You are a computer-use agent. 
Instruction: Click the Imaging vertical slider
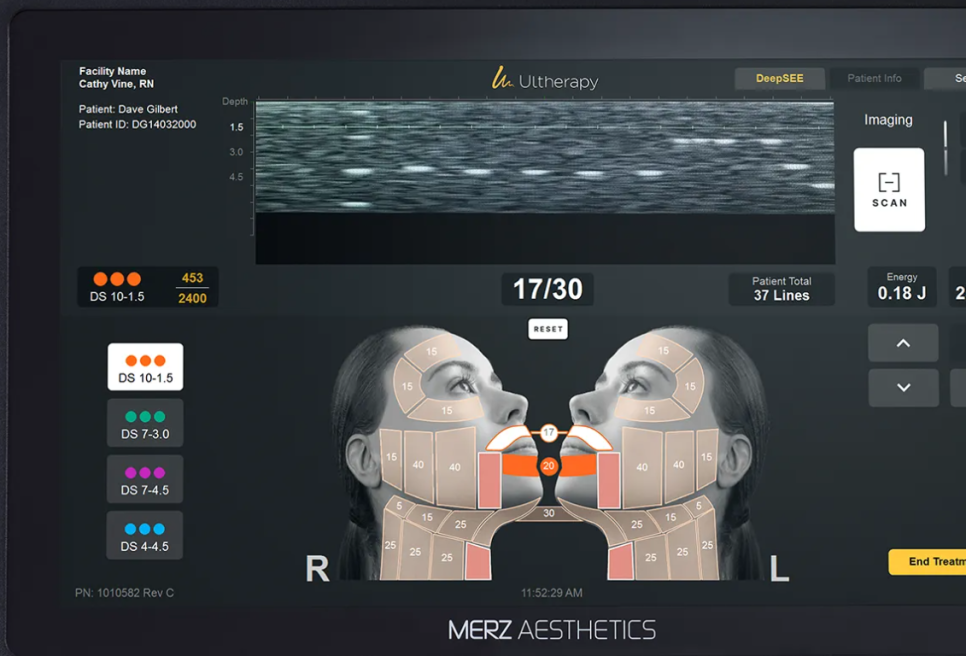(x=946, y=148)
